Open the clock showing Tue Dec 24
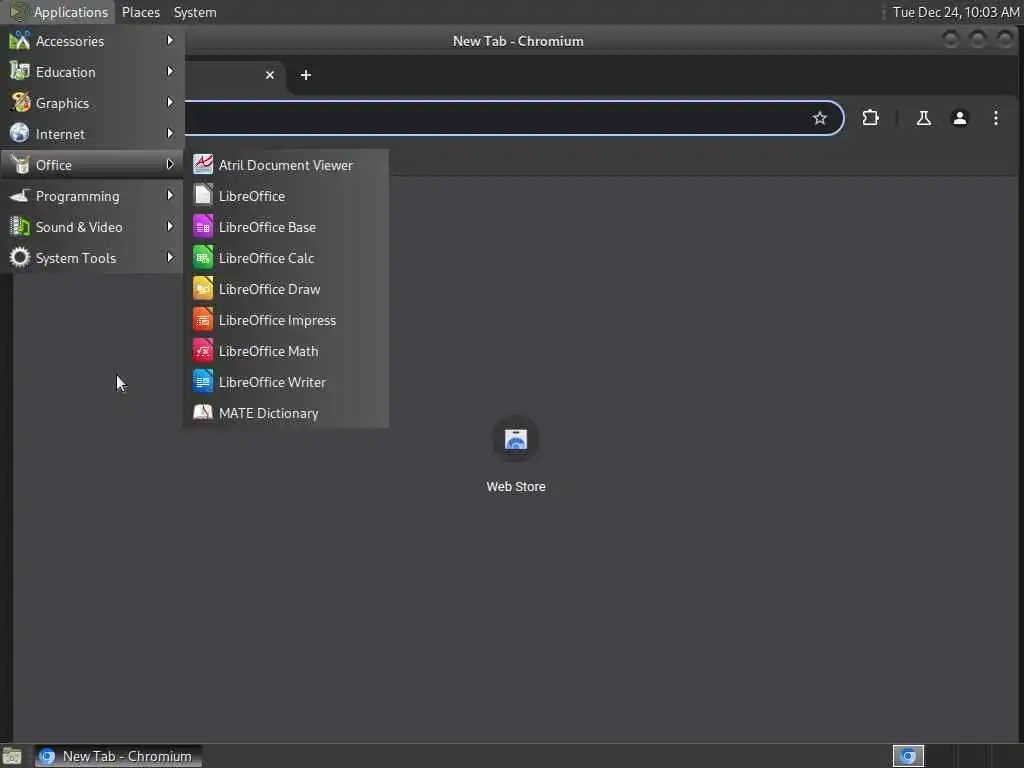The image size is (1024, 768). tap(955, 12)
